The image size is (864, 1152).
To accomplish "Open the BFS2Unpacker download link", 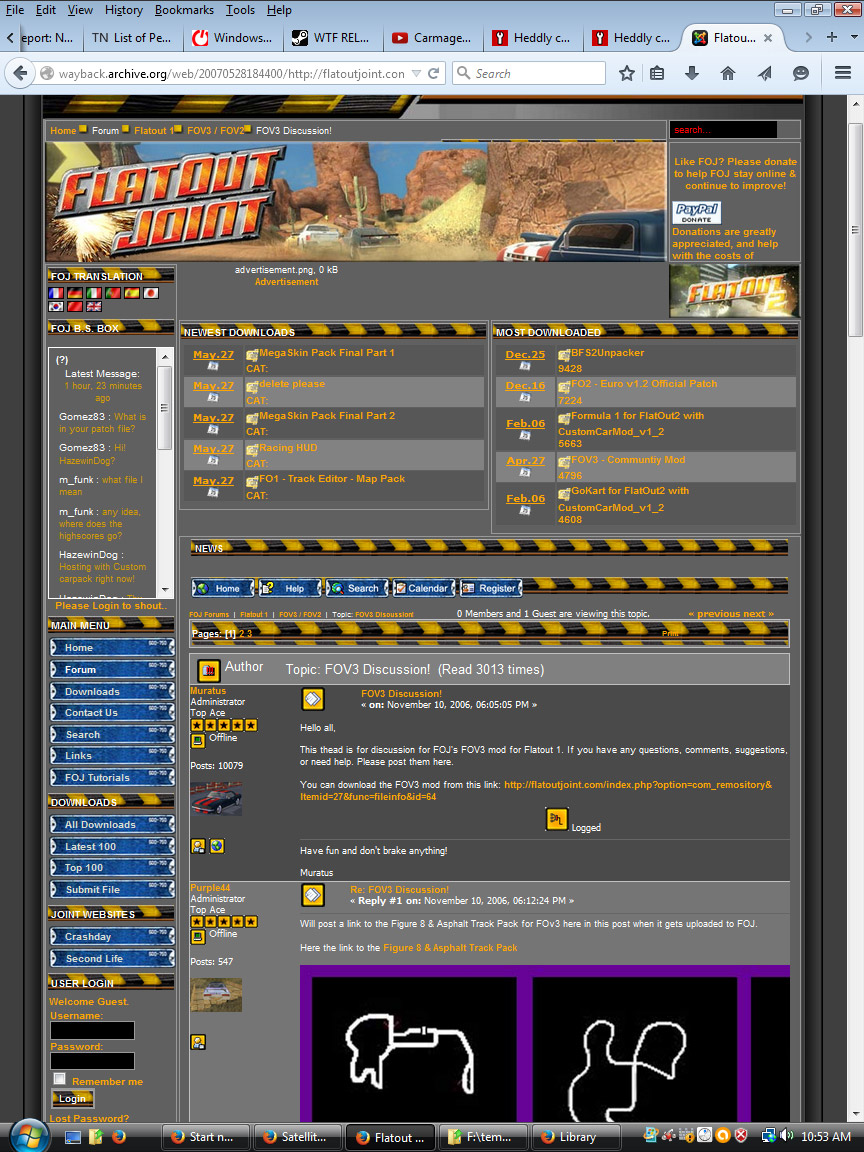I will [608, 353].
